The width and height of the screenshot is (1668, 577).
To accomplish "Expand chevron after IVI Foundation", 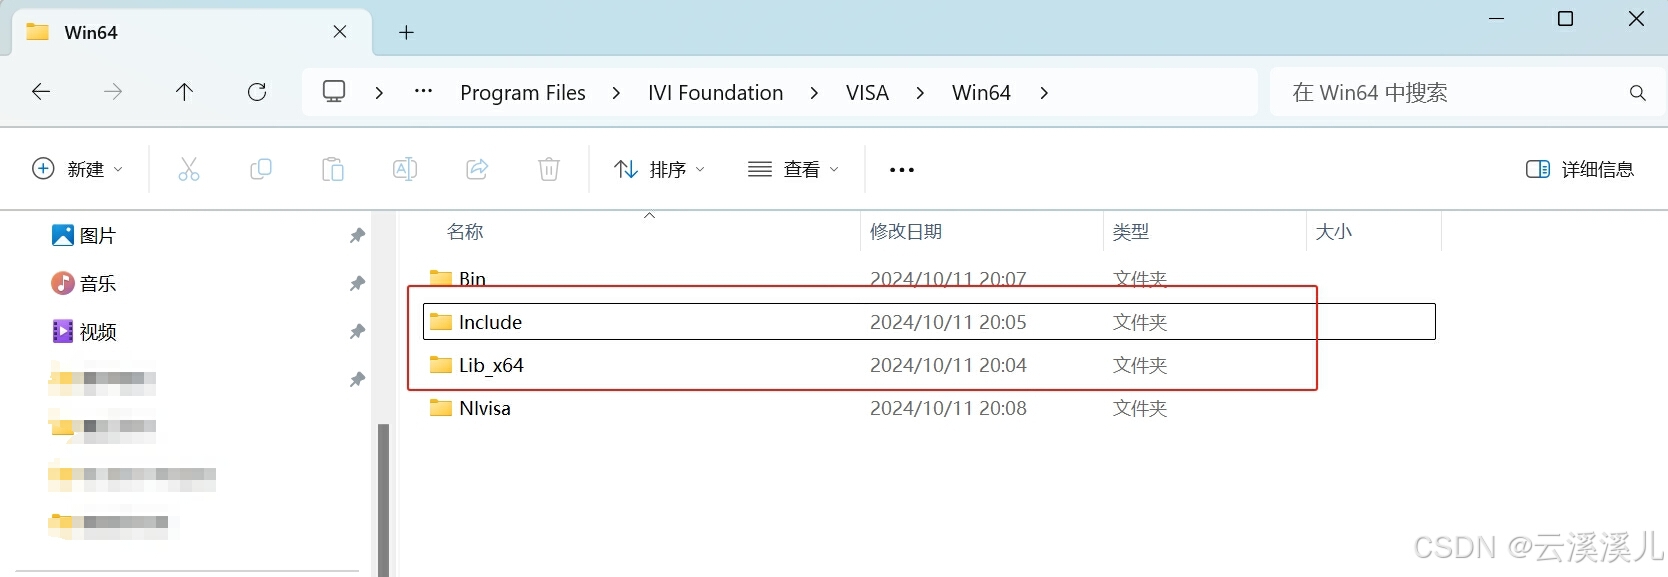I will [814, 93].
